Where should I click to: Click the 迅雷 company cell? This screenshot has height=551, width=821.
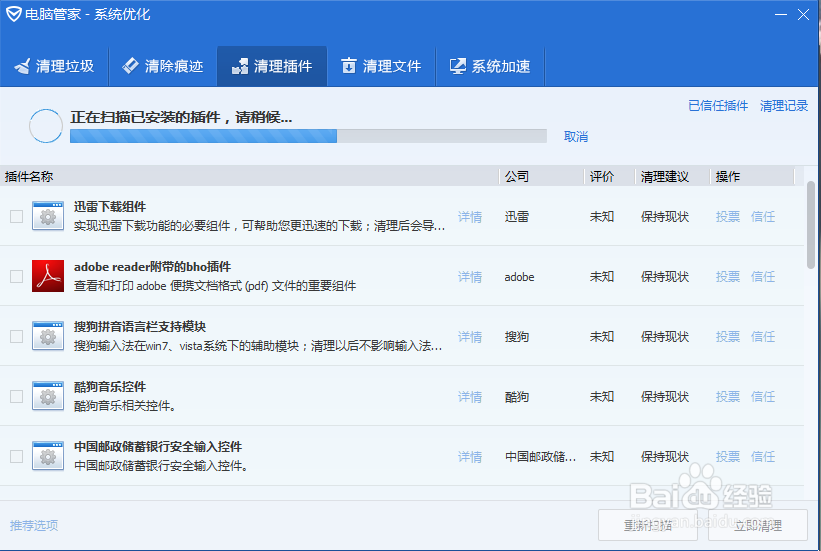click(517, 217)
